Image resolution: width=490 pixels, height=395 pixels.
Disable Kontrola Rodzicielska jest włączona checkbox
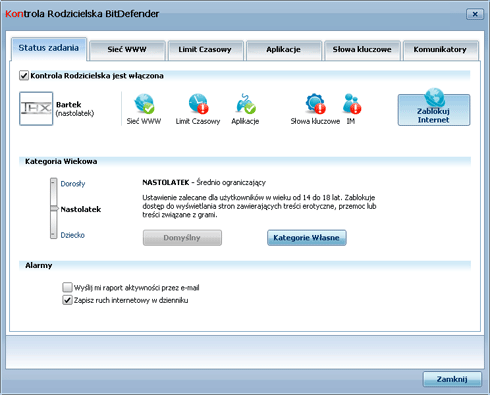[24, 76]
